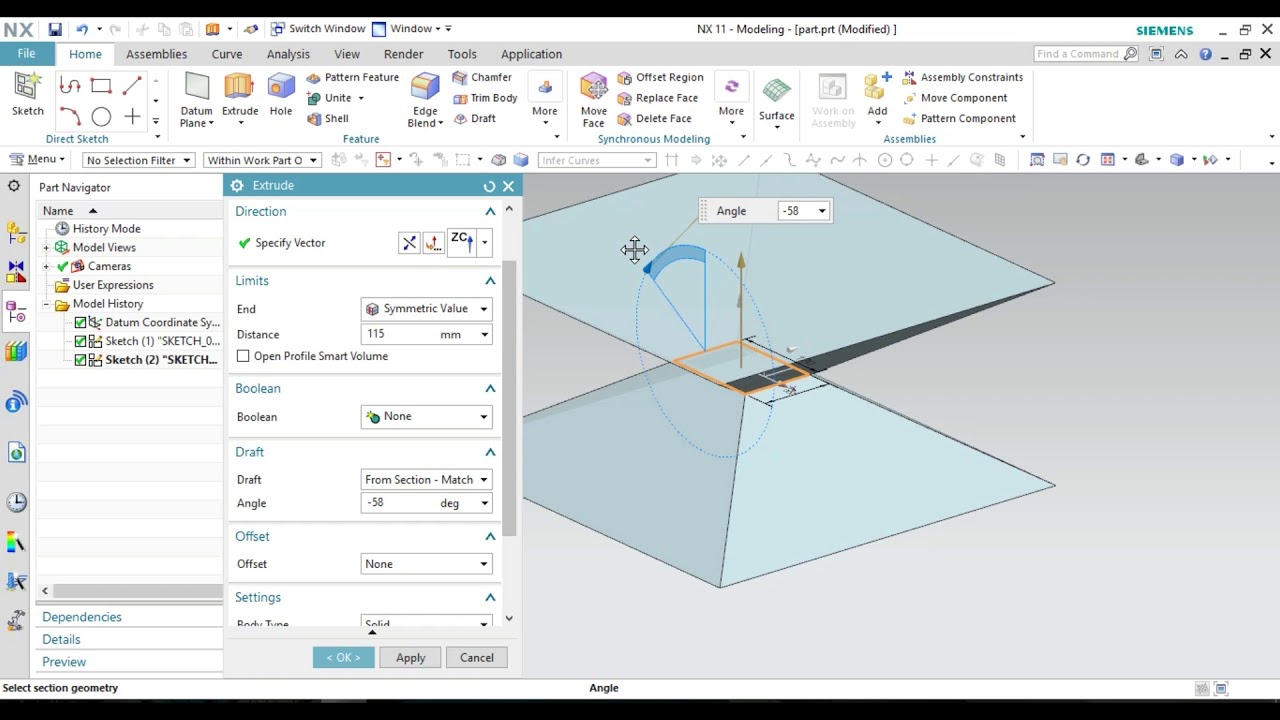The image size is (1280, 720).
Task: Select the Chamfer tool
Action: 482,77
